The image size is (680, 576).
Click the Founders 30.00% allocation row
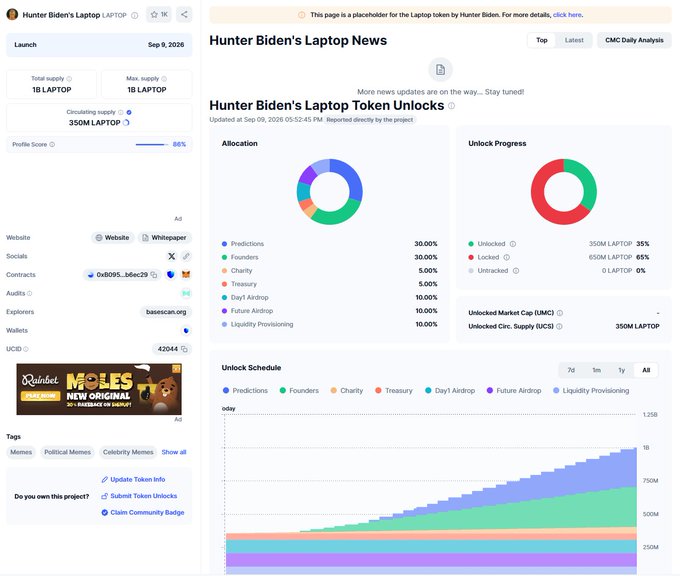[x=330, y=257]
